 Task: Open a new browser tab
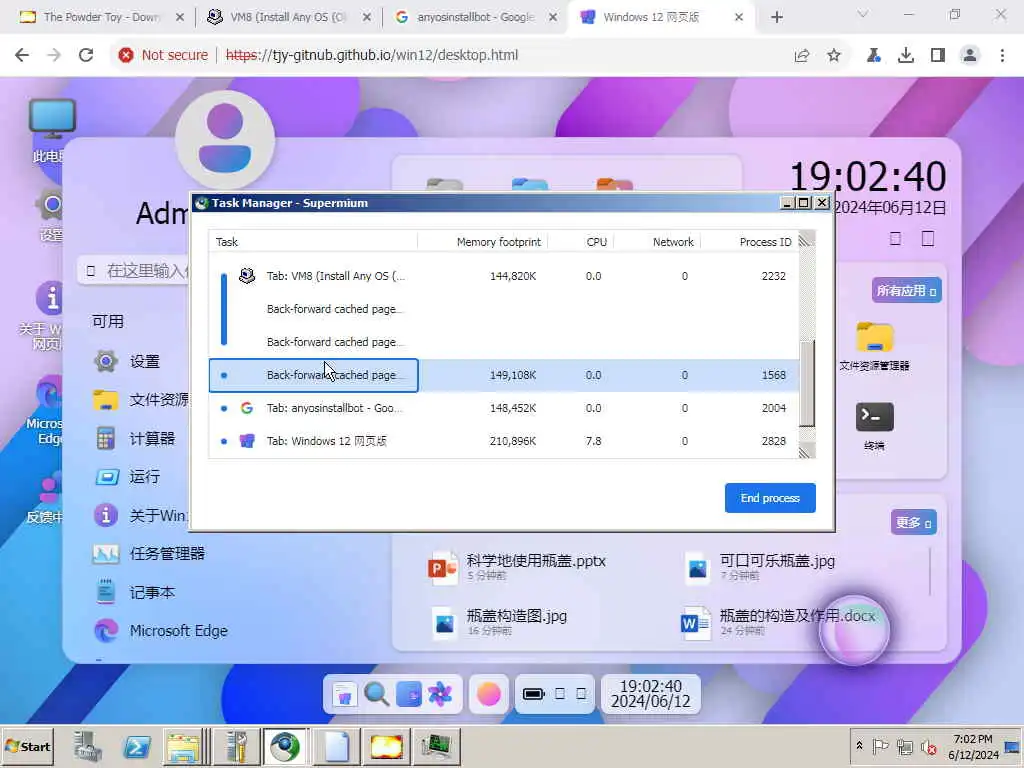tap(776, 17)
